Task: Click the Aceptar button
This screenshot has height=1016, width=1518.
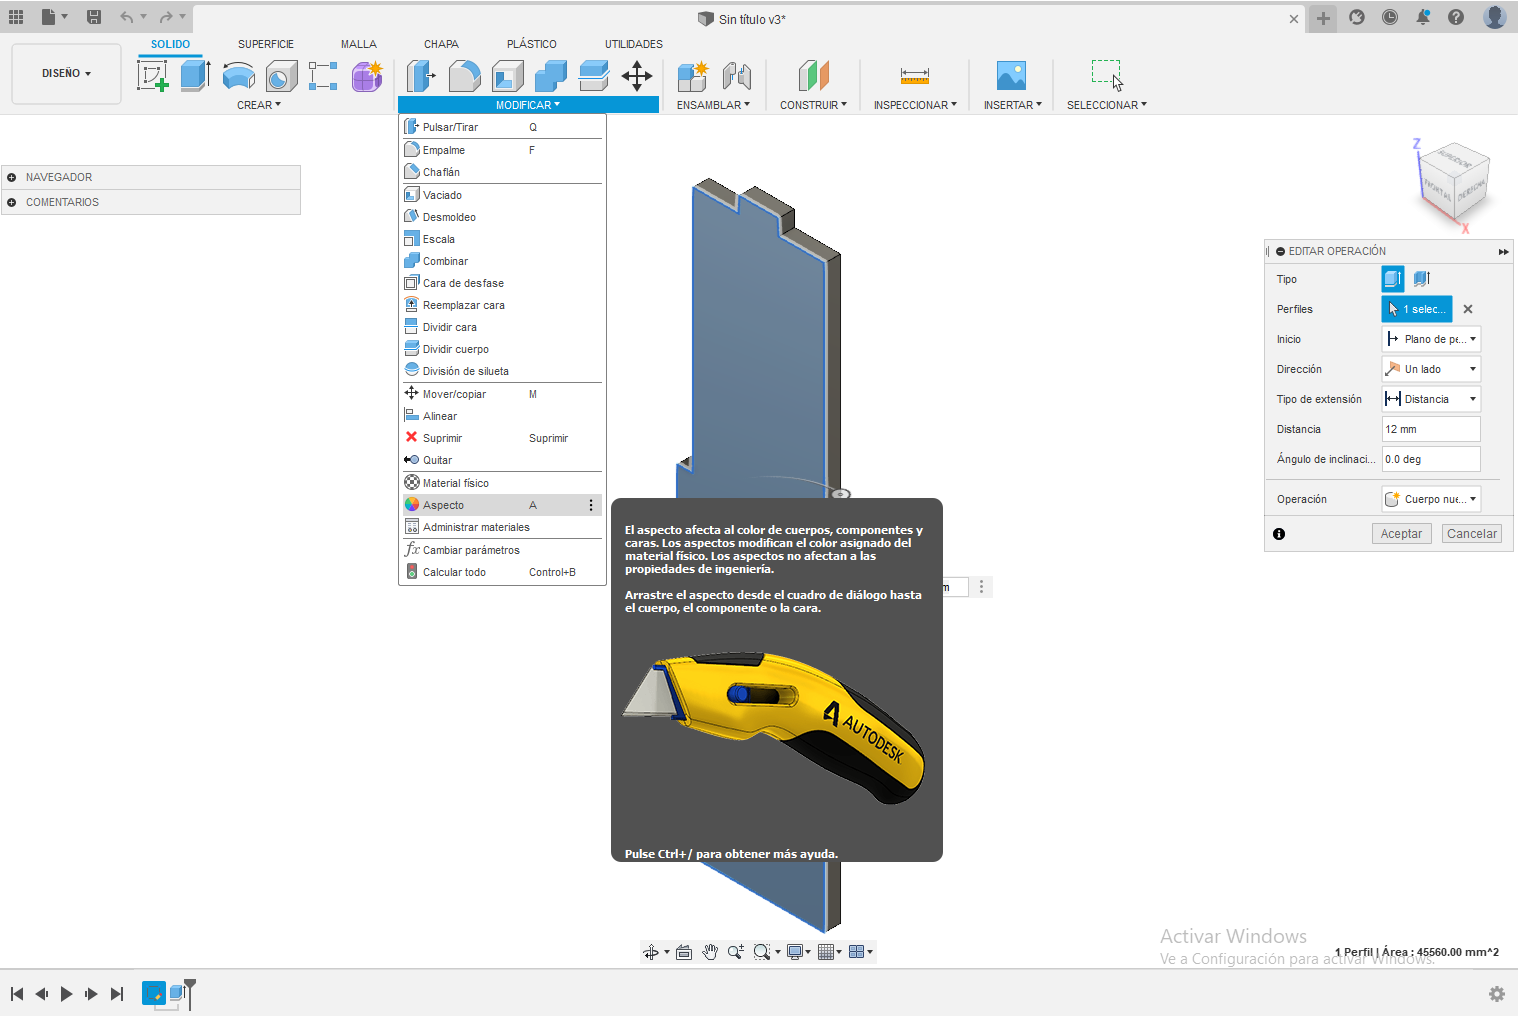Action: (1401, 534)
